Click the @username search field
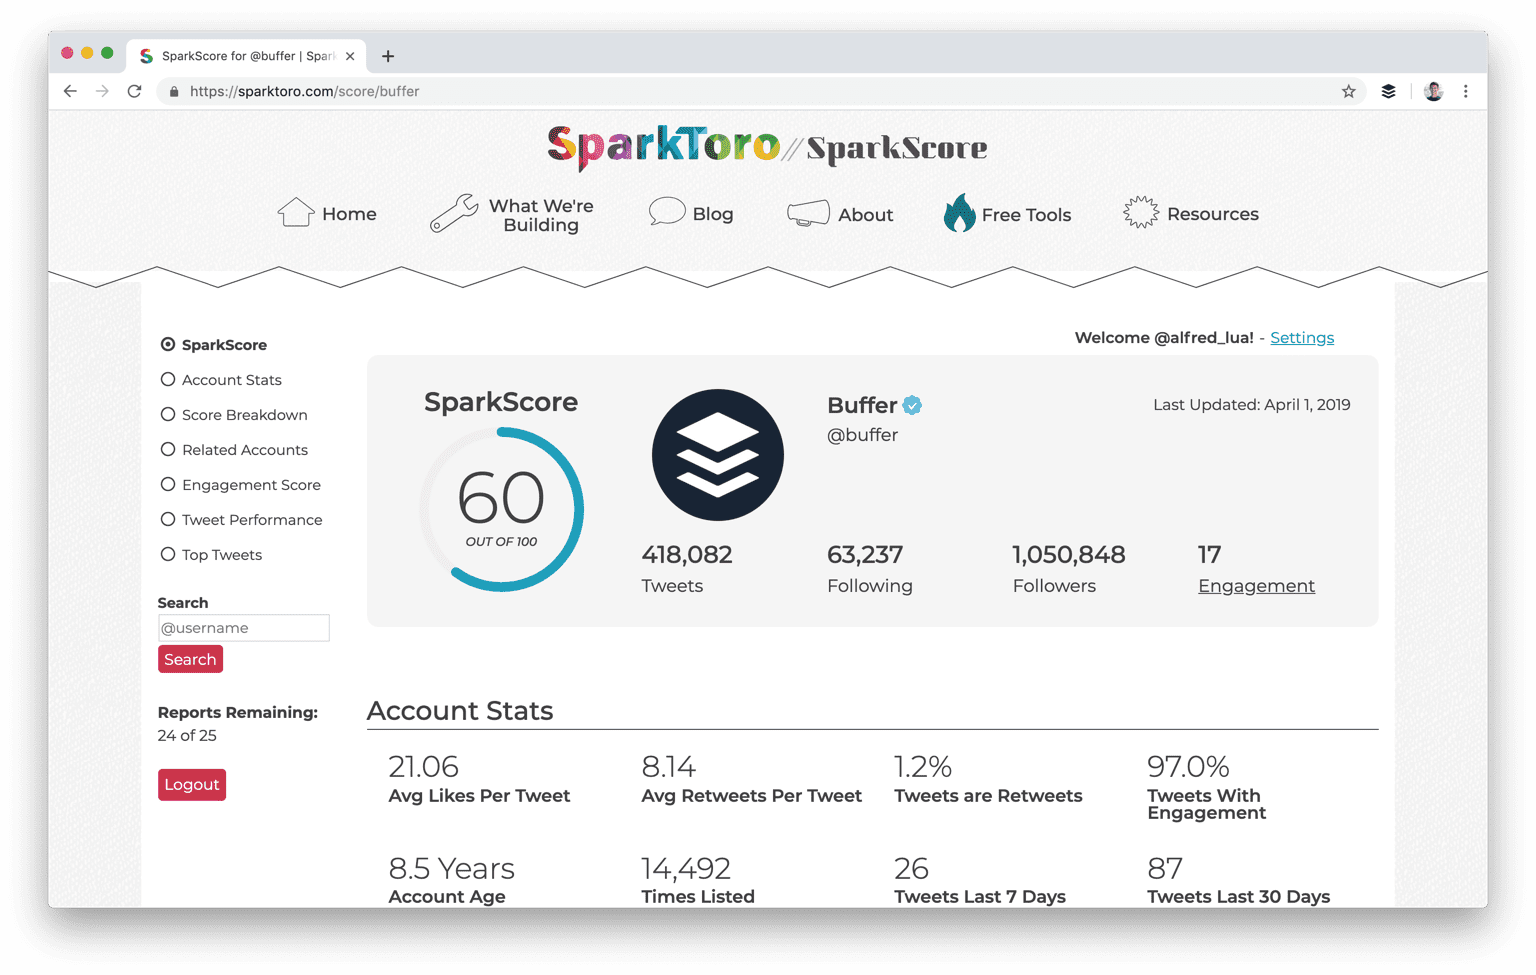The image size is (1536, 975). pyautogui.click(x=244, y=628)
